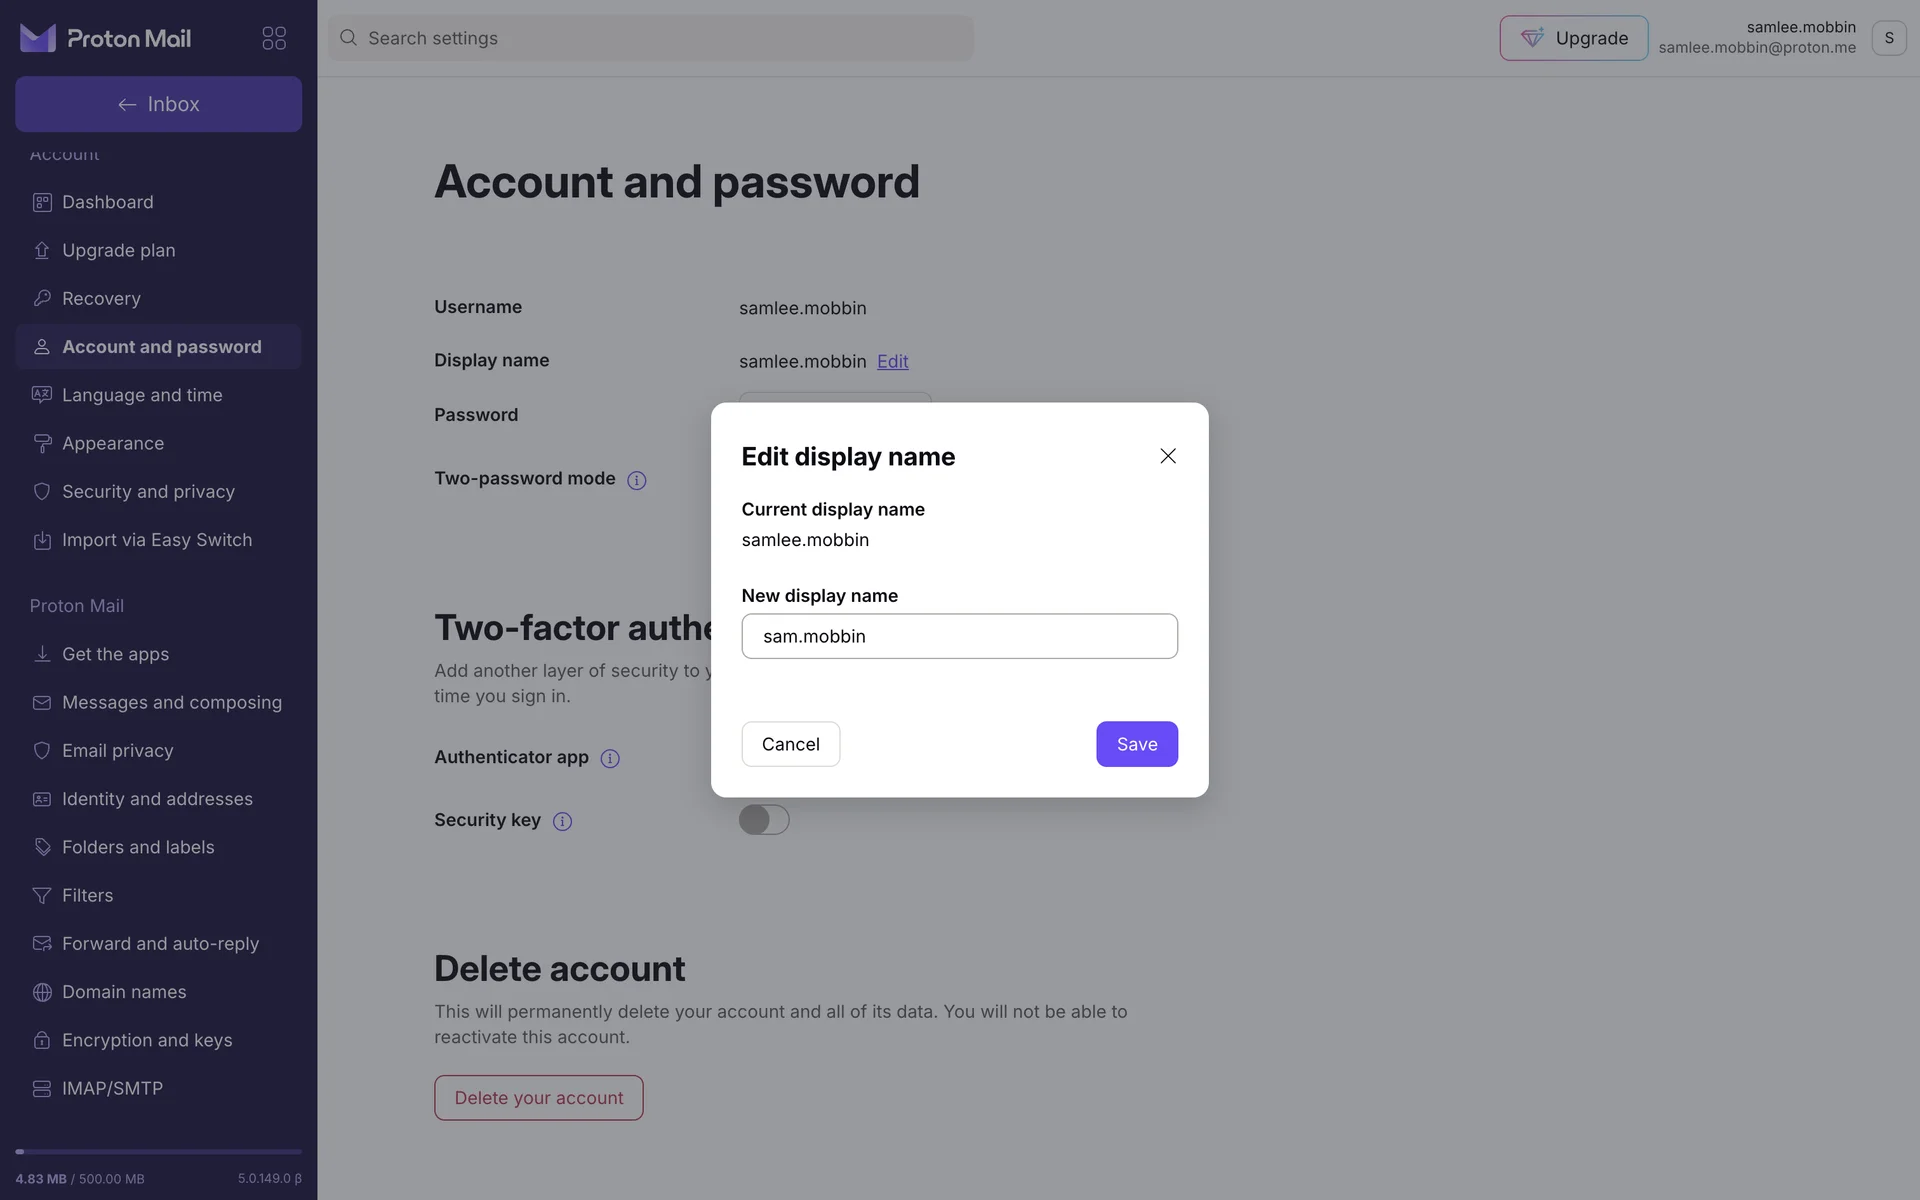Click the search magnifier icon
This screenshot has height=1200, width=1920.
pyautogui.click(x=348, y=38)
